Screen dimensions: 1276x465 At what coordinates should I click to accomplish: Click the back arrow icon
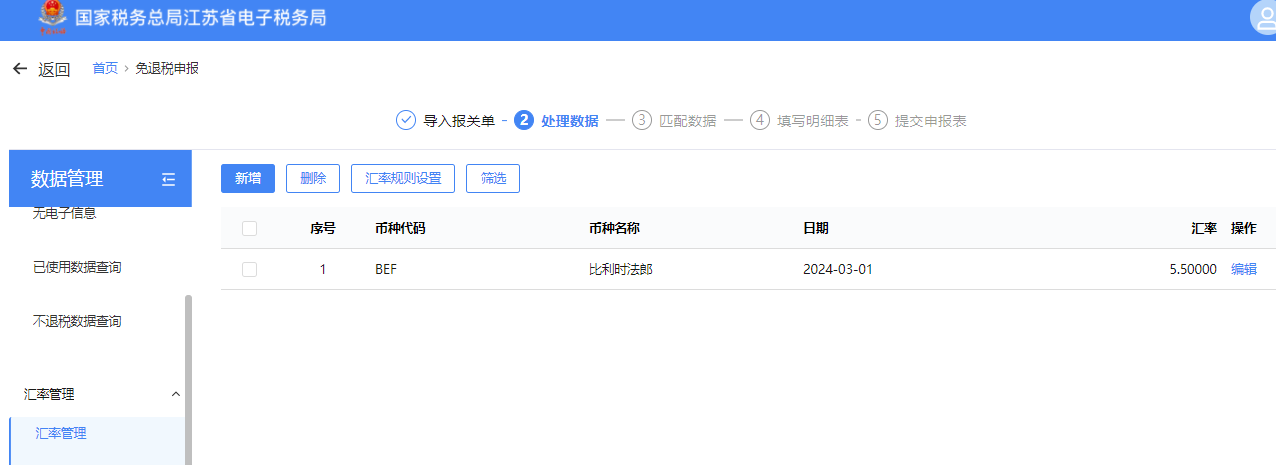[x=19, y=69]
